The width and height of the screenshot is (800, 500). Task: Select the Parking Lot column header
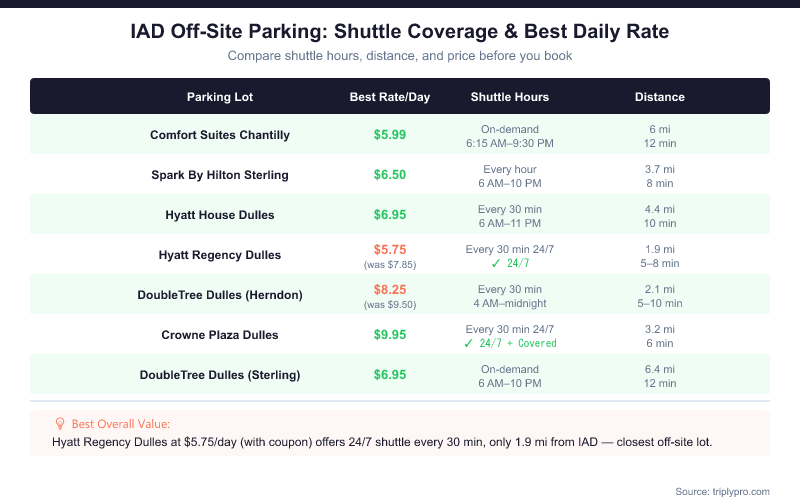click(x=220, y=97)
